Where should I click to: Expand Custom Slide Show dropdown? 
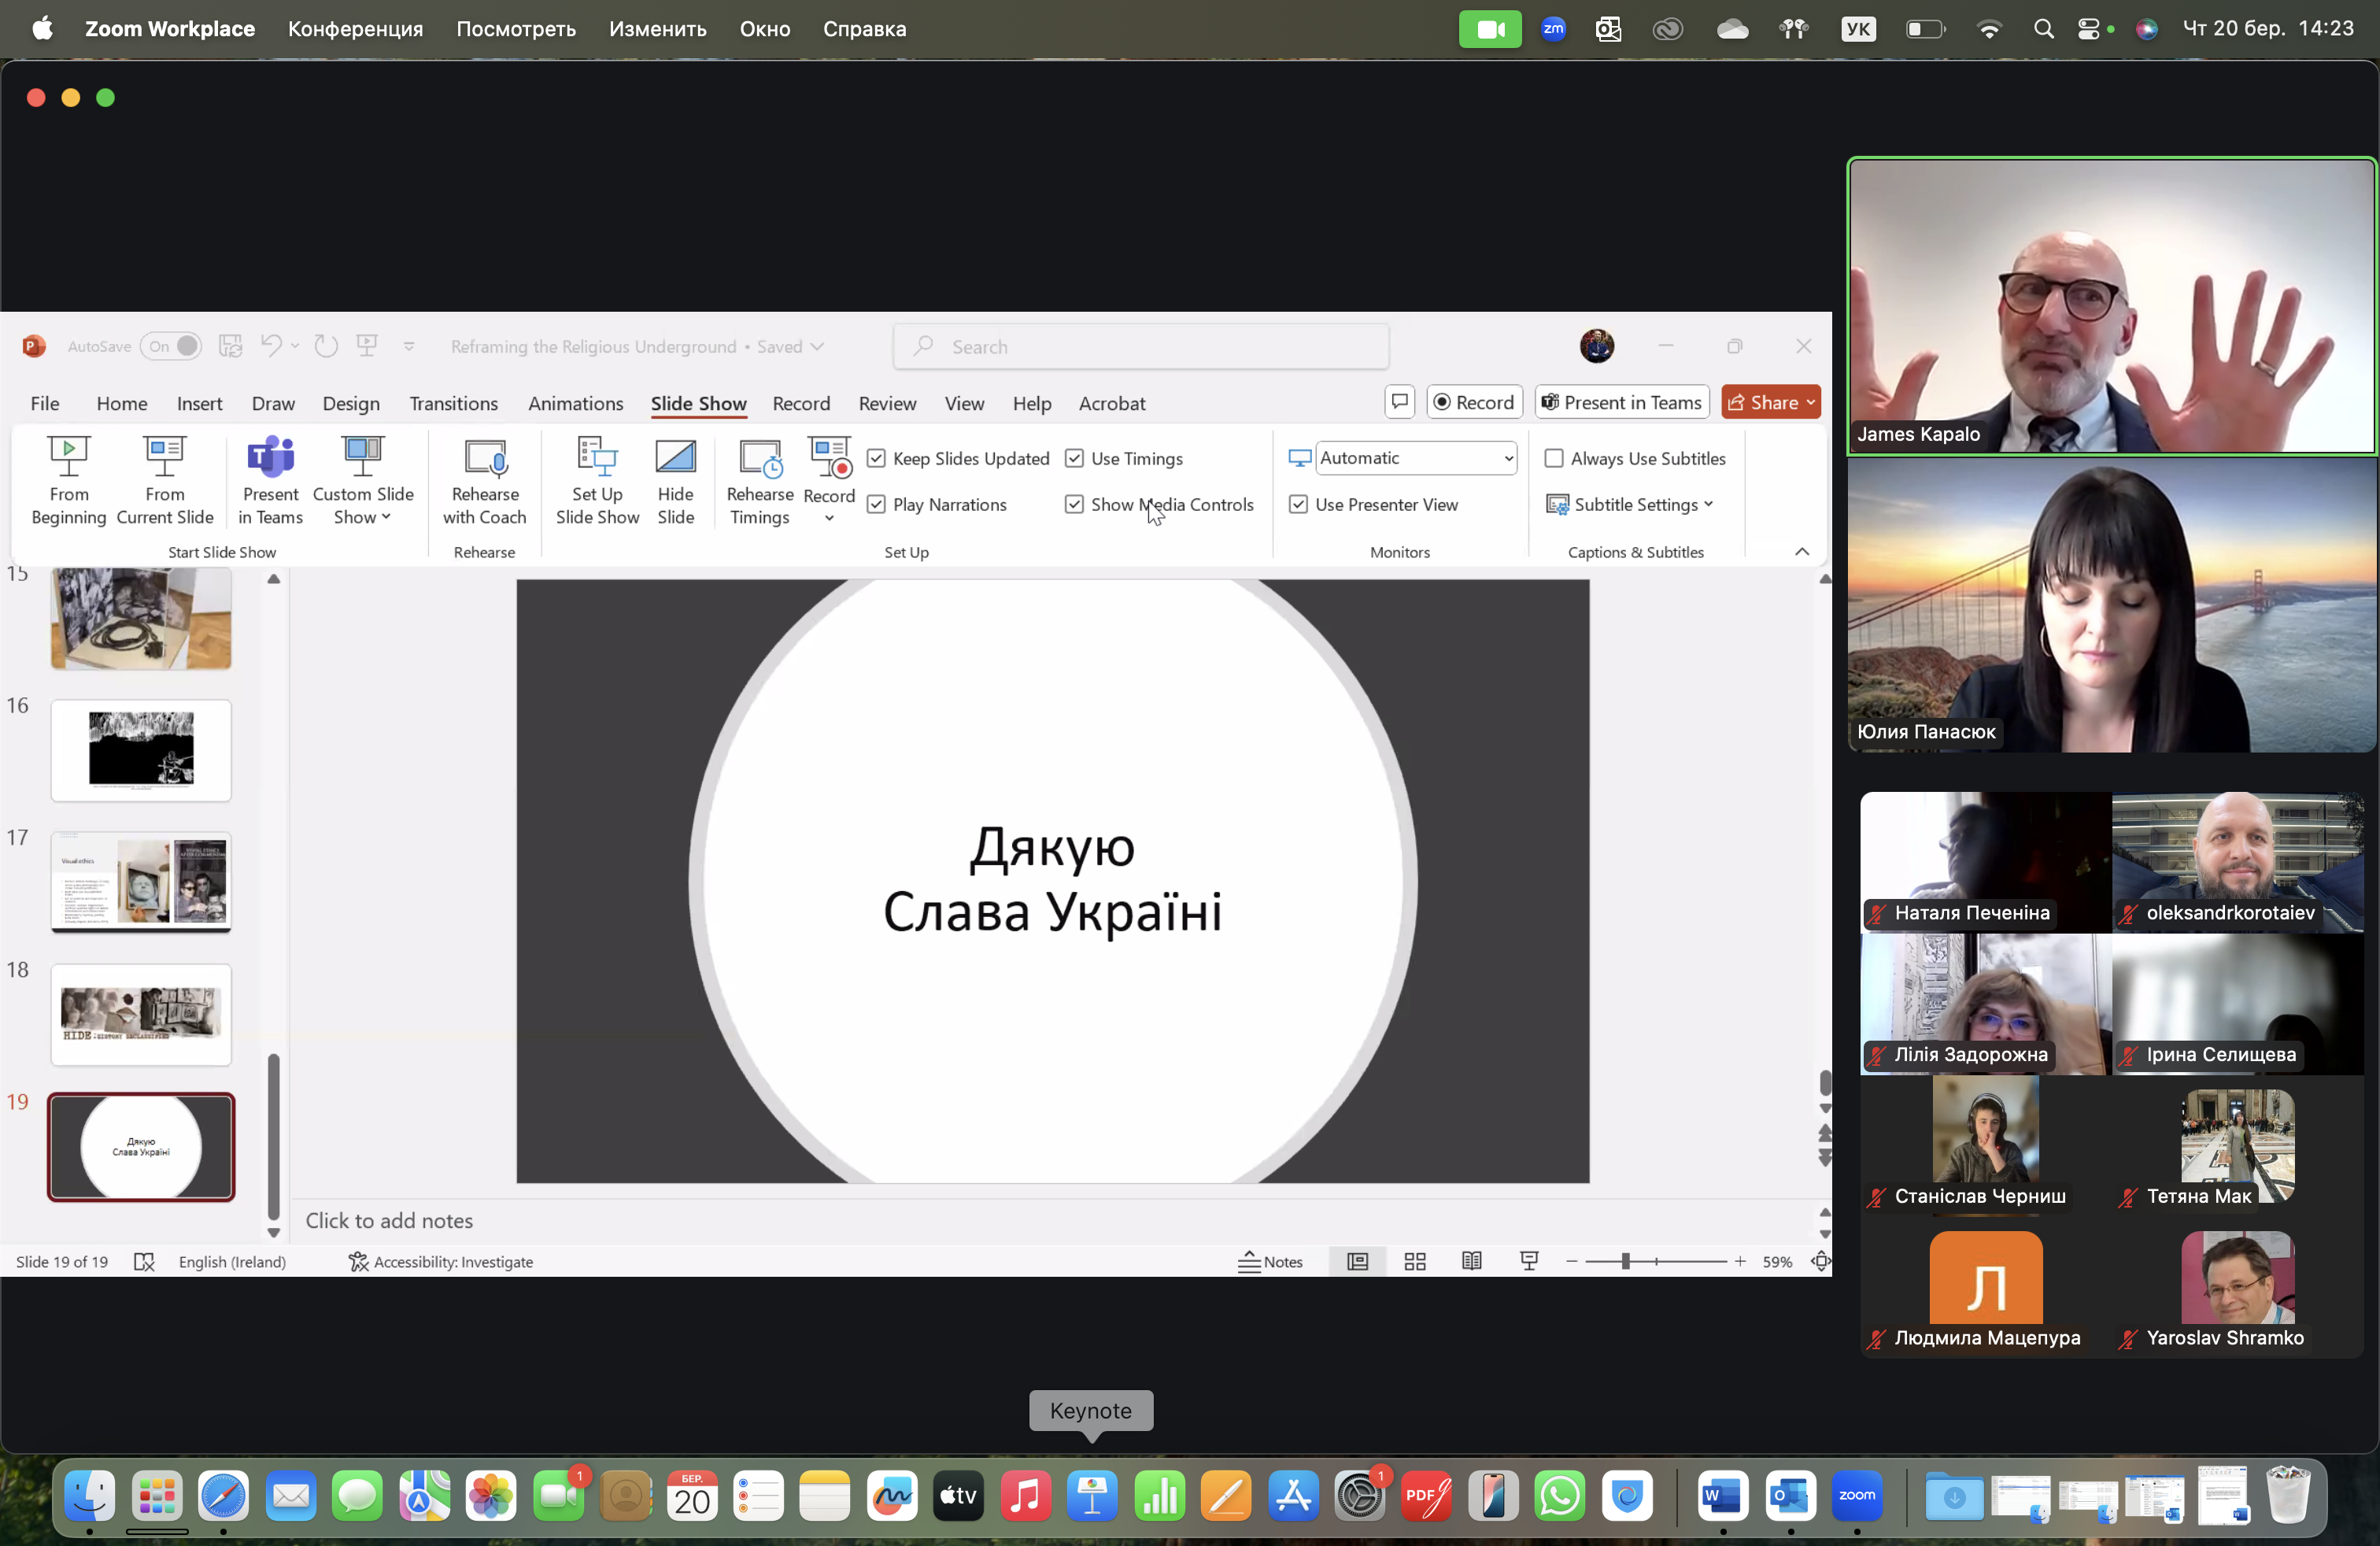tap(386, 517)
